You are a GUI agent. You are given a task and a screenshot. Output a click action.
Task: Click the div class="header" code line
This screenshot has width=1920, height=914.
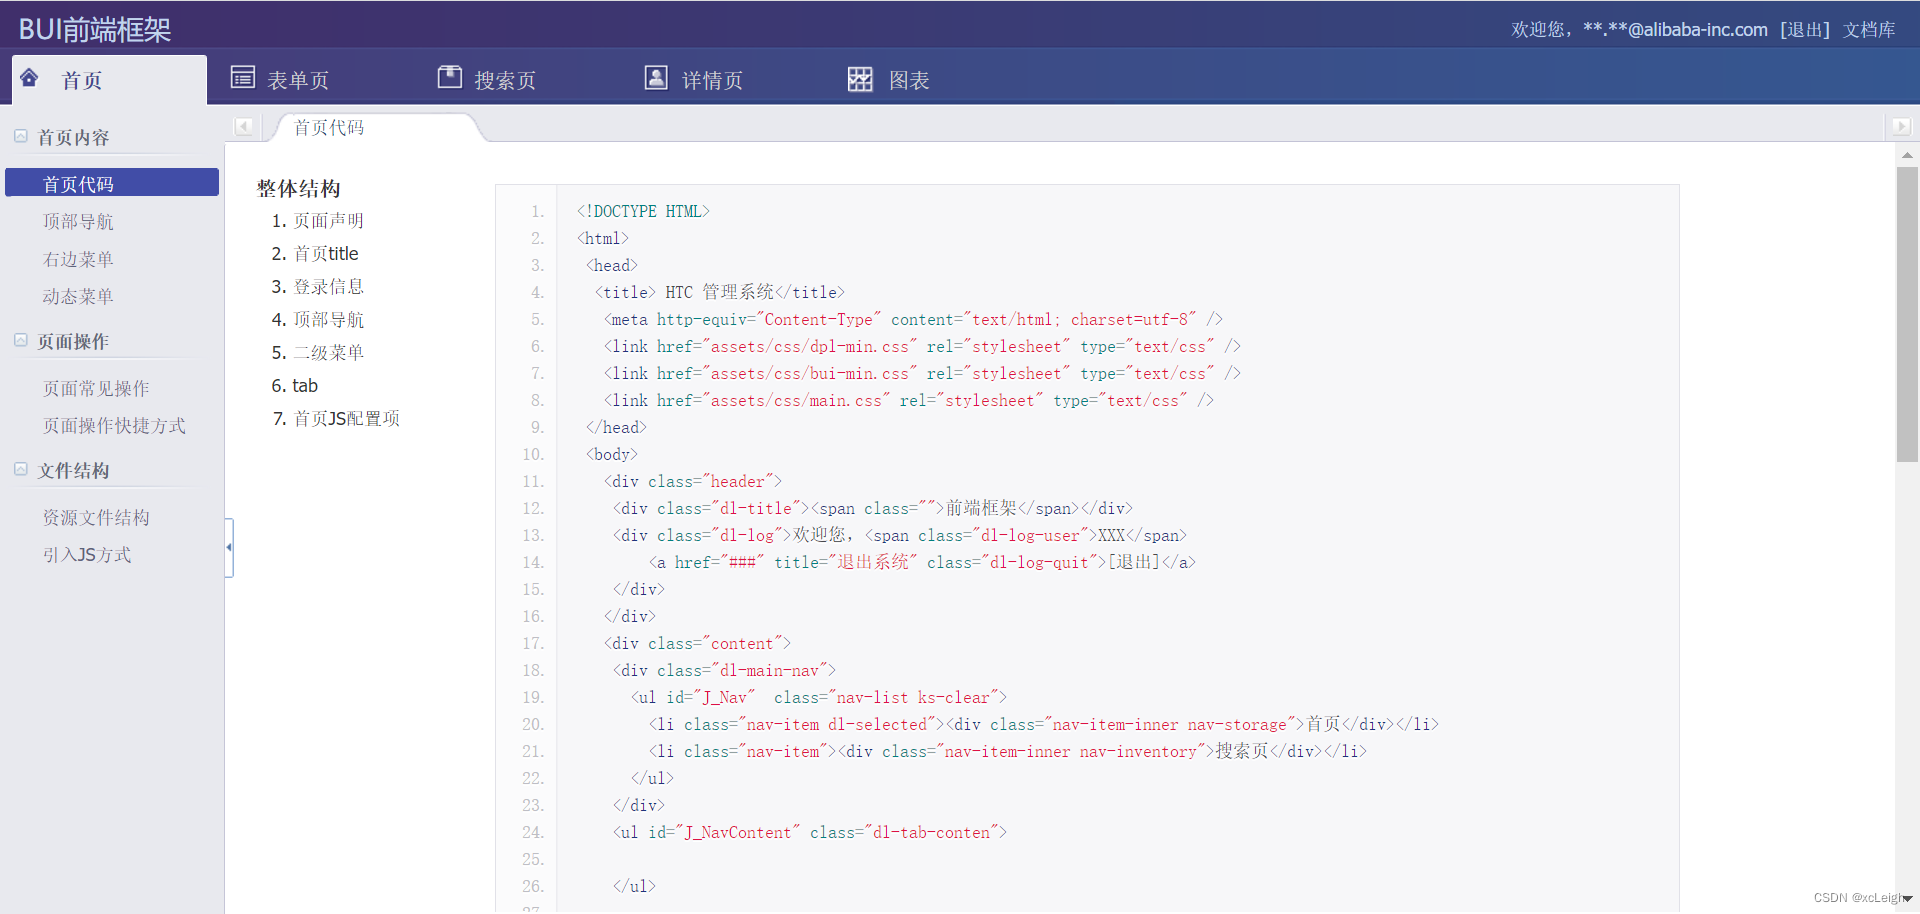click(x=693, y=481)
